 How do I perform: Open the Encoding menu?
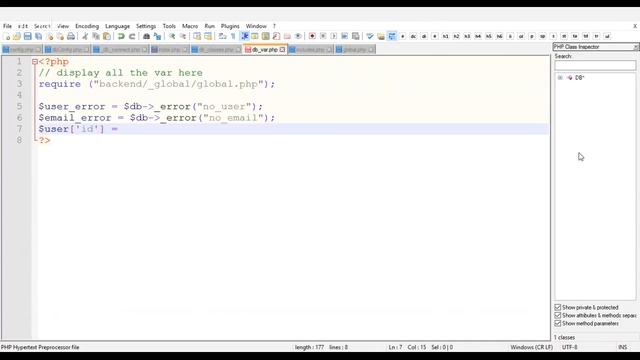point(87,26)
